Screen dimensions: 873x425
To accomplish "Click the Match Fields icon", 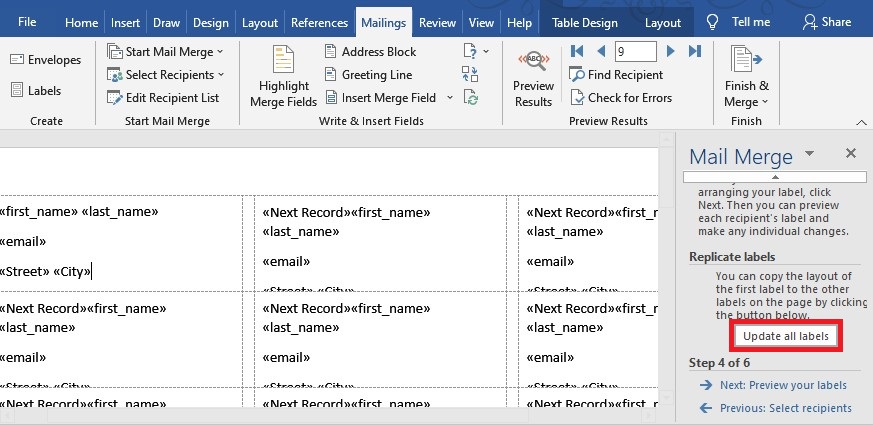I will pos(470,75).
